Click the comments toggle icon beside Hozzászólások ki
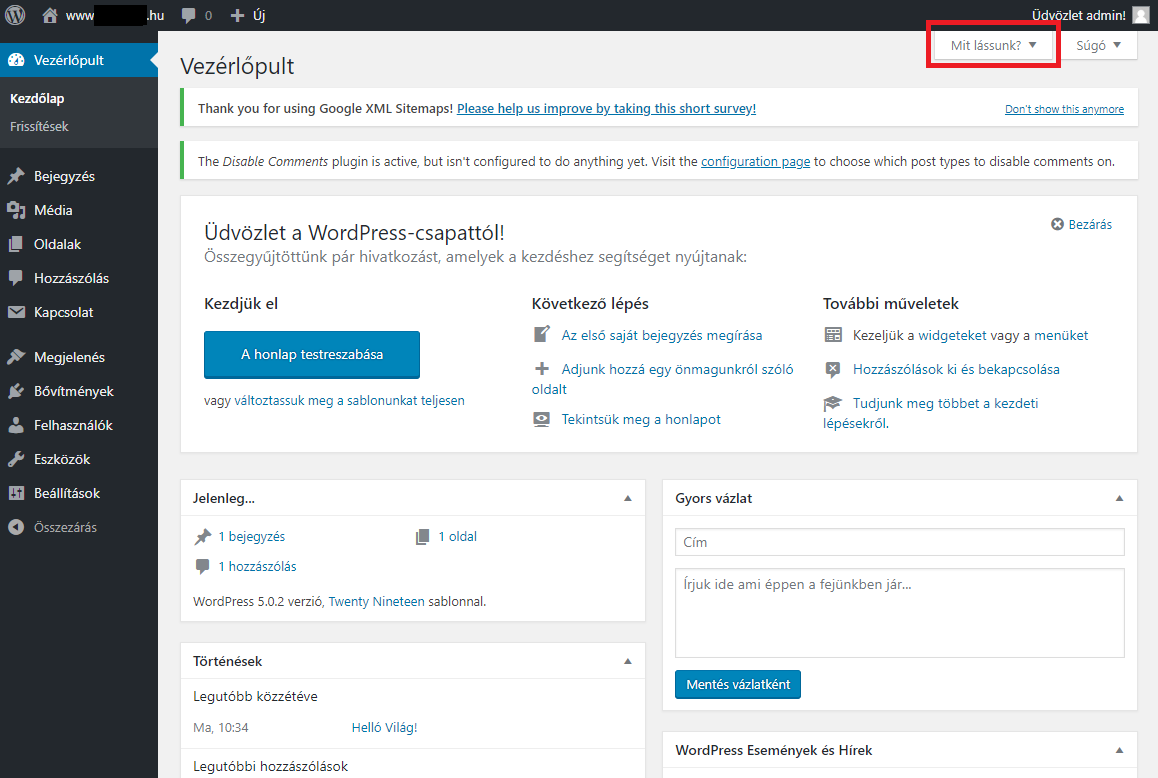The width and height of the screenshot is (1158, 778). click(x=833, y=369)
